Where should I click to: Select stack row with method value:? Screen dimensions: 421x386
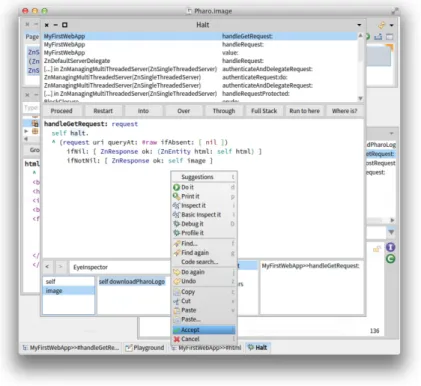(200, 53)
